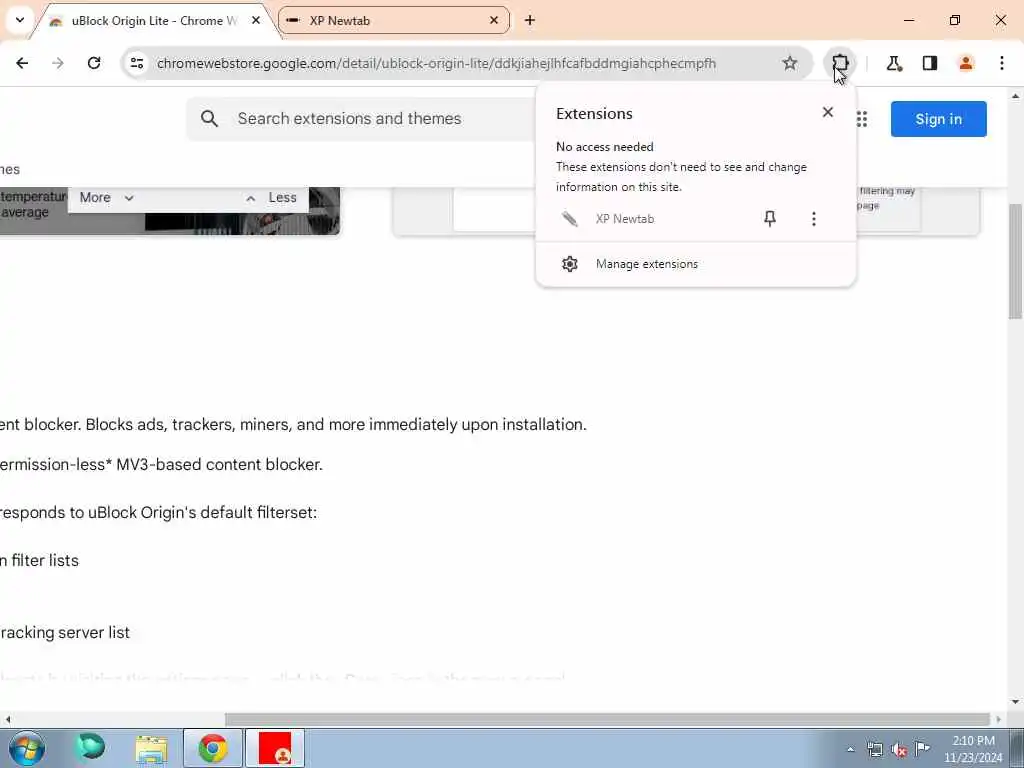Close the uBlock Origin Lite tab
Viewport: 1024px width, 768px height.
pyautogui.click(x=256, y=21)
